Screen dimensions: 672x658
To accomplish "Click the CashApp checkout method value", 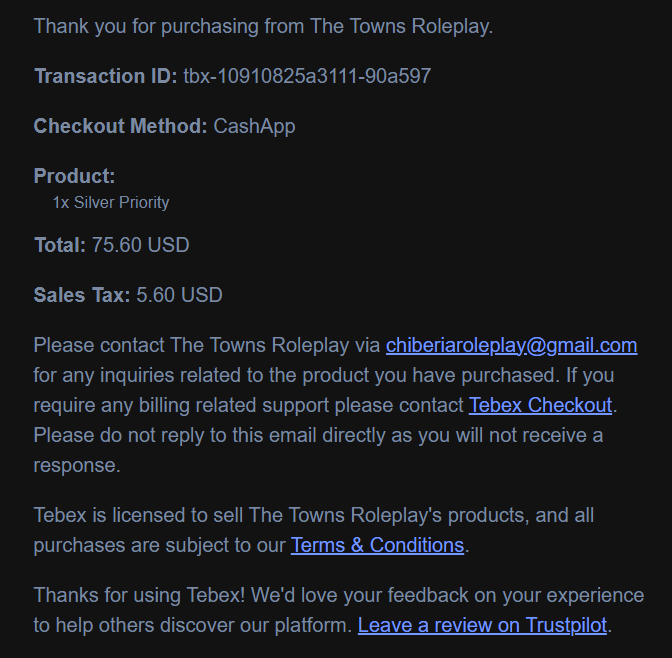I will pos(254,126).
